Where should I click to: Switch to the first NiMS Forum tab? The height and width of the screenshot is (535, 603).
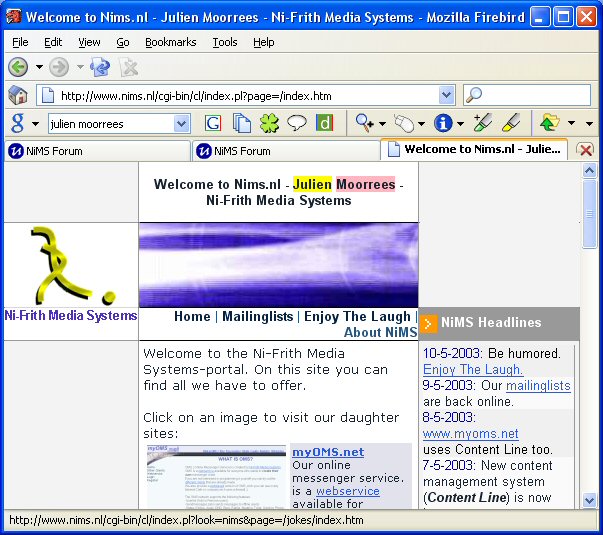click(98, 151)
